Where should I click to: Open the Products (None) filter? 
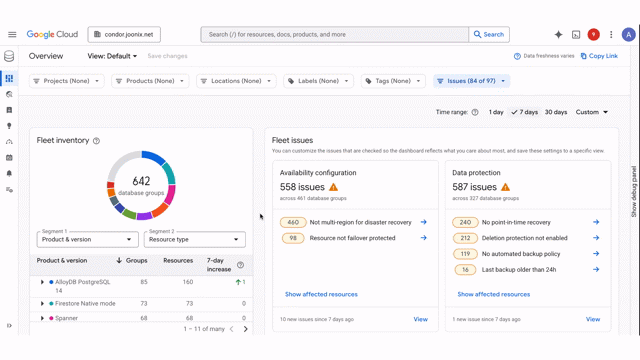(x=150, y=81)
